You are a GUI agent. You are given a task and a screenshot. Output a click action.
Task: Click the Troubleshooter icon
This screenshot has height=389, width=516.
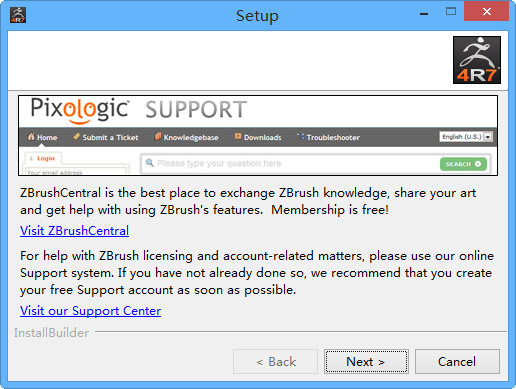[301, 136]
